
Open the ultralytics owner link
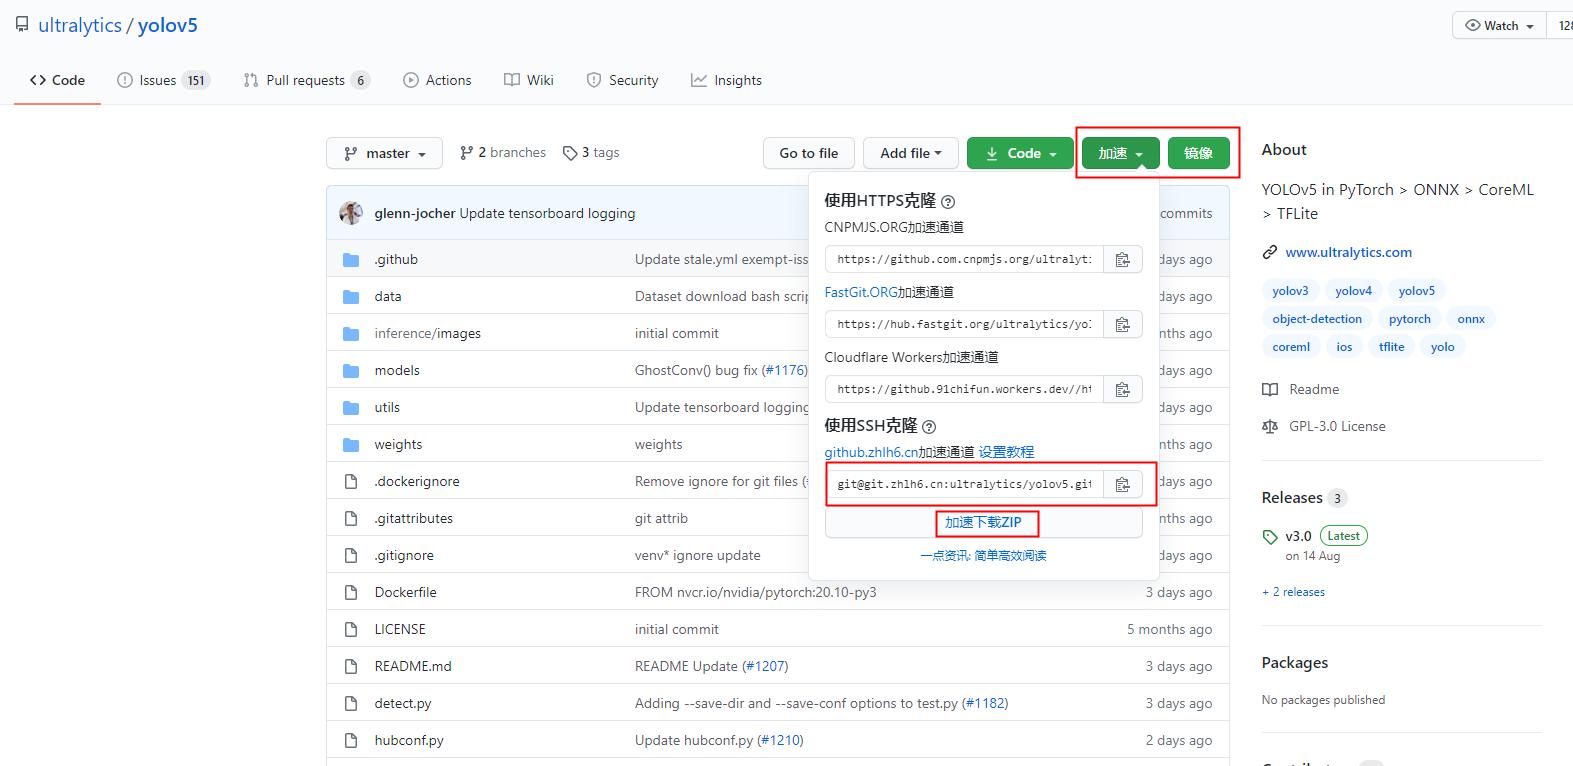click(80, 26)
